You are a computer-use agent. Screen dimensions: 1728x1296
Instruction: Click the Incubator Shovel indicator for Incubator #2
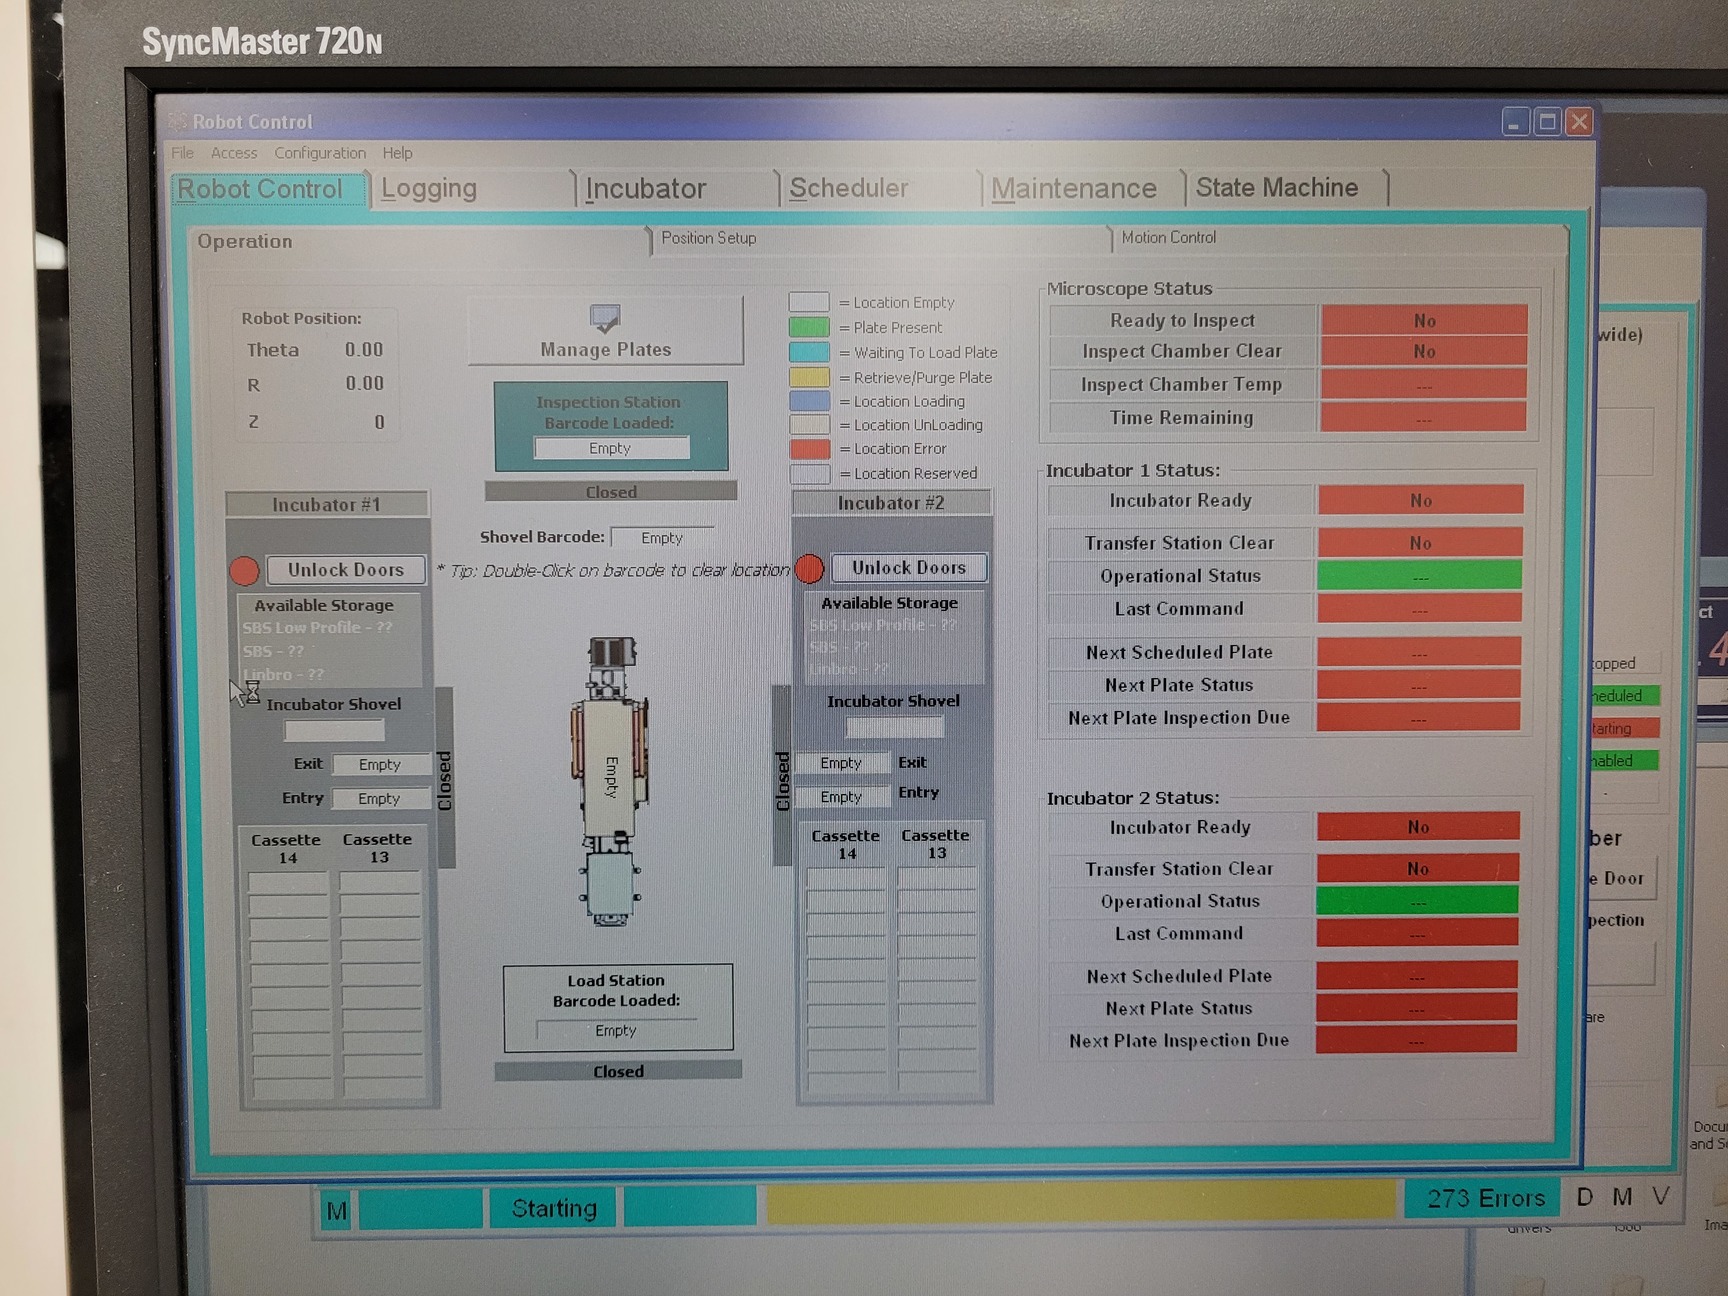click(x=893, y=727)
